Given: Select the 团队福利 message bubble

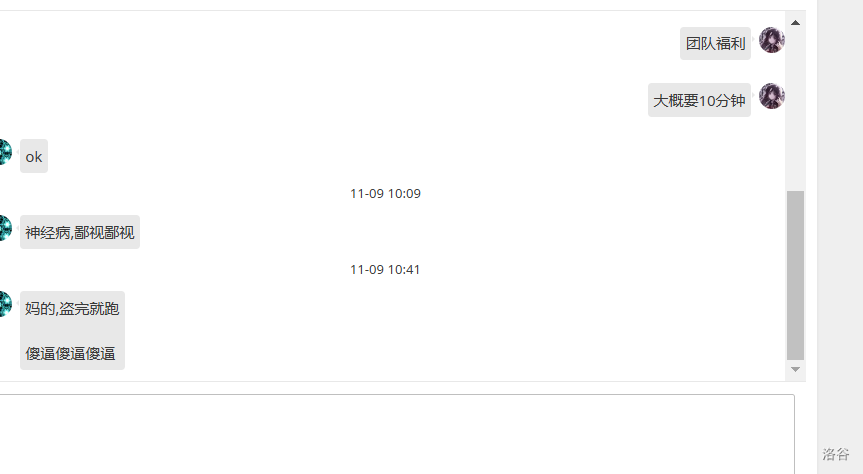Looking at the screenshot, I should [x=715, y=44].
